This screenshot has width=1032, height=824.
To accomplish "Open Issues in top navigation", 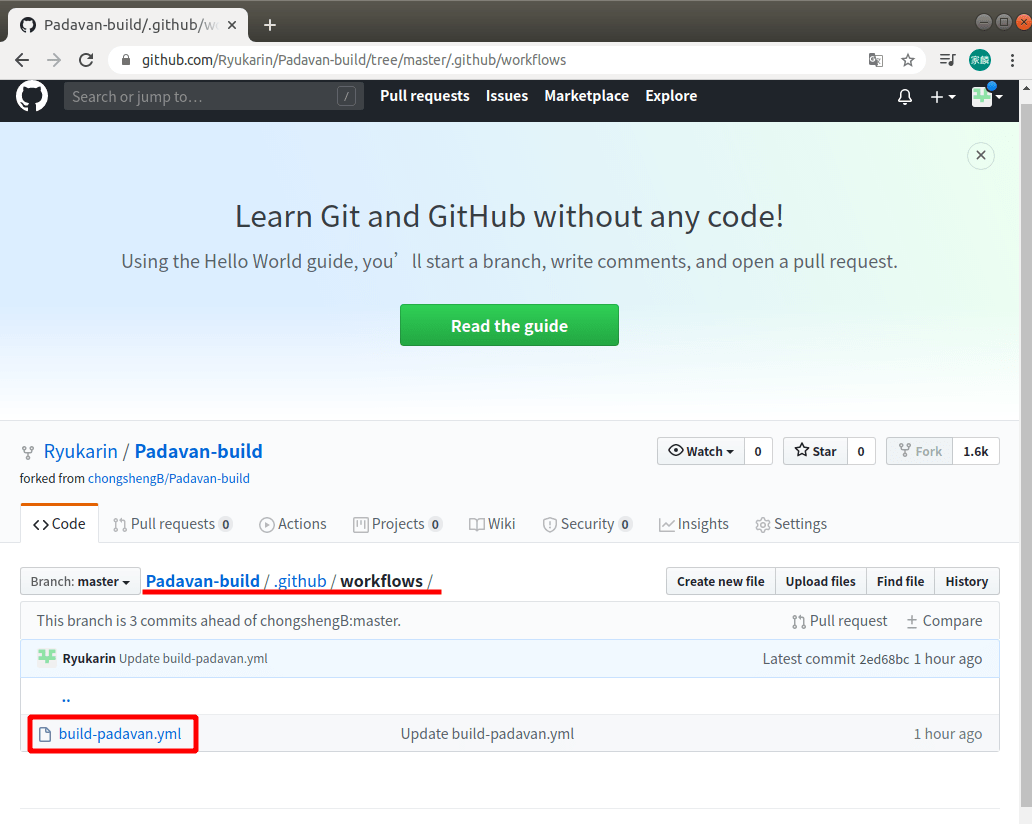I will tap(507, 96).
